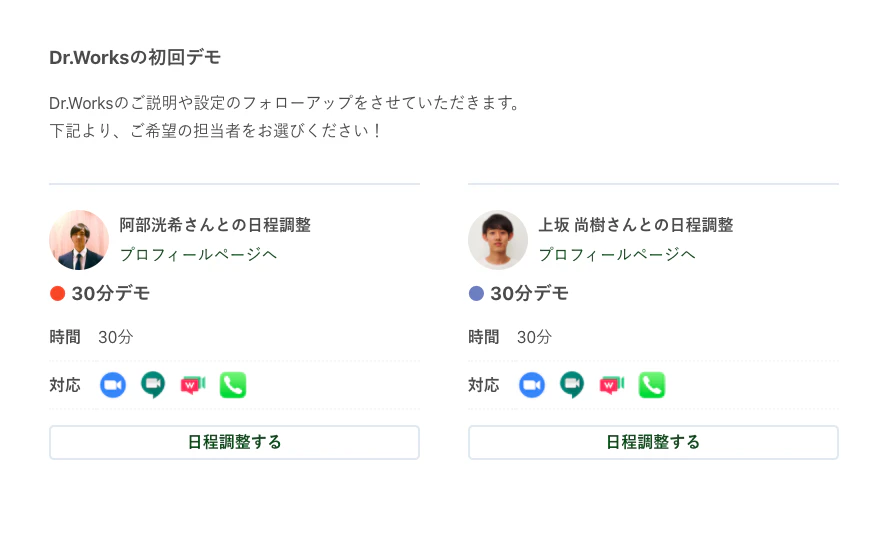891x537 pixels.
Task: Click 上坂尚樹's profile photo
Action: (x=498, y=240)
